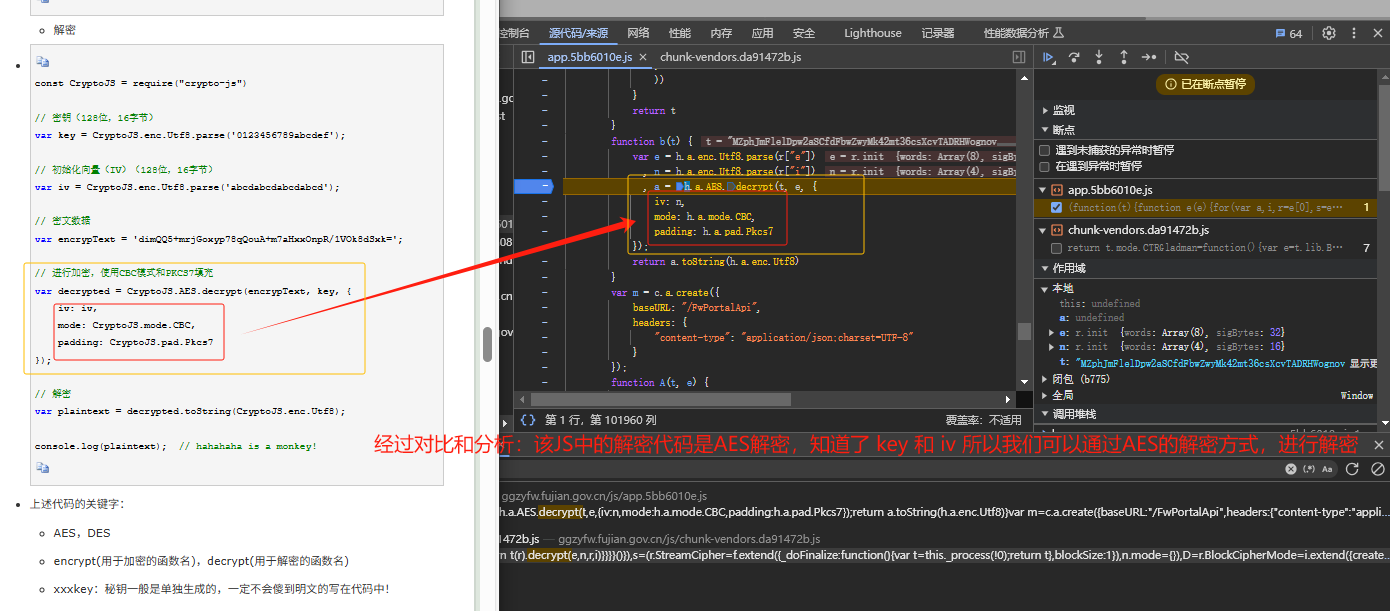Step out of current function

pos(1124,57)
